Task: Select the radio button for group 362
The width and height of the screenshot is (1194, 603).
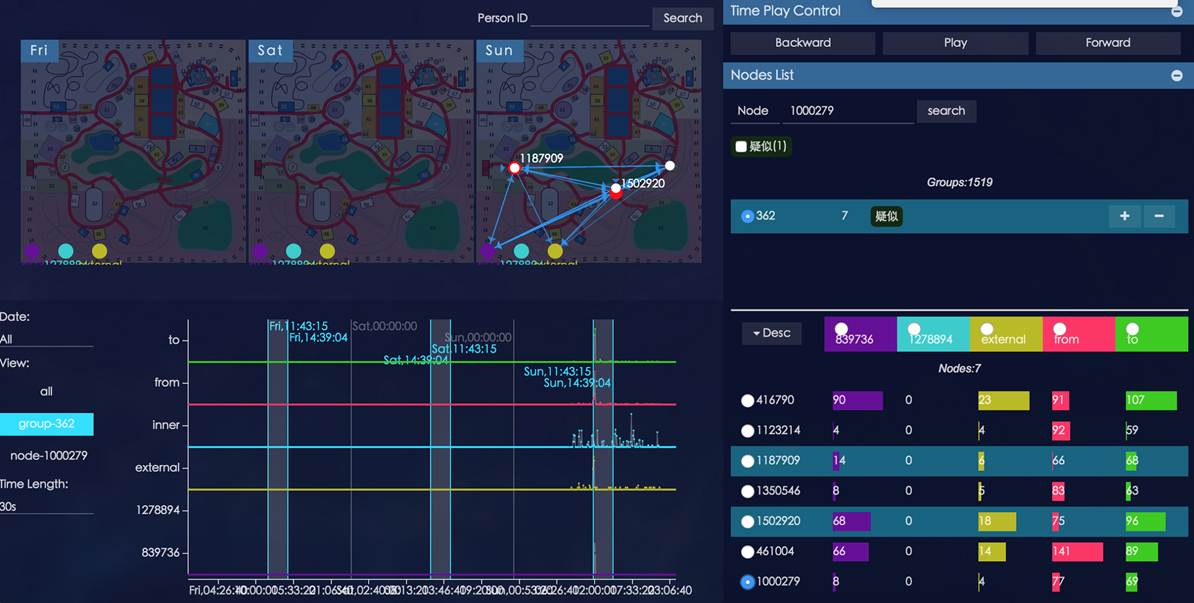Action: (x=747, y=216)
